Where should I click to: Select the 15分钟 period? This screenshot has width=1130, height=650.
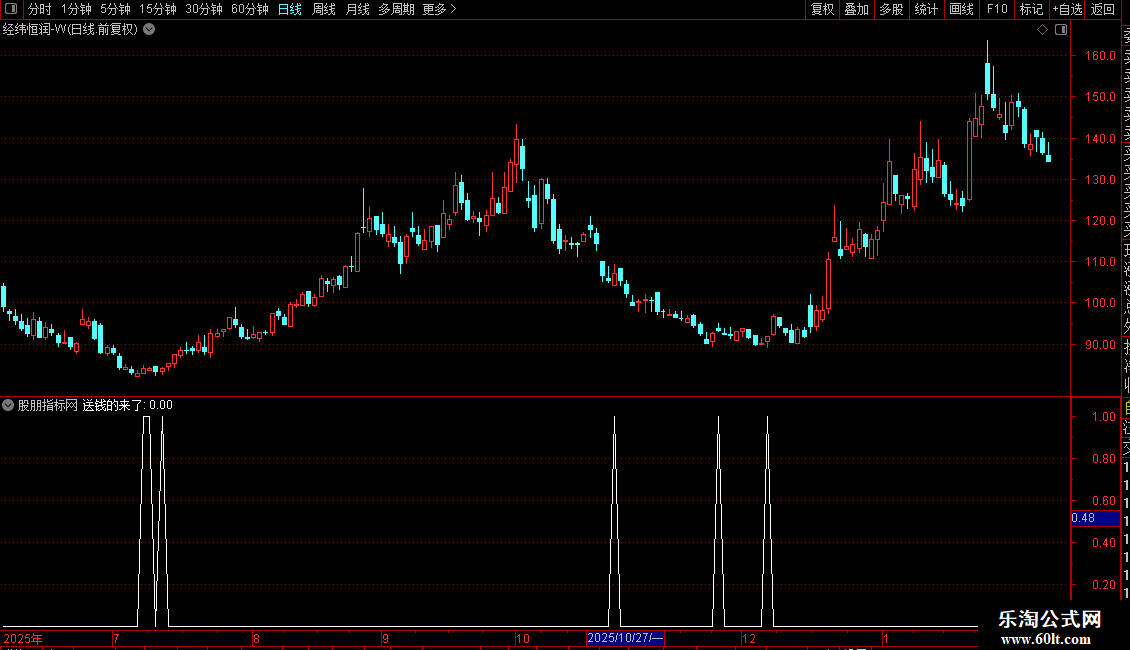(x=158, y=9)
